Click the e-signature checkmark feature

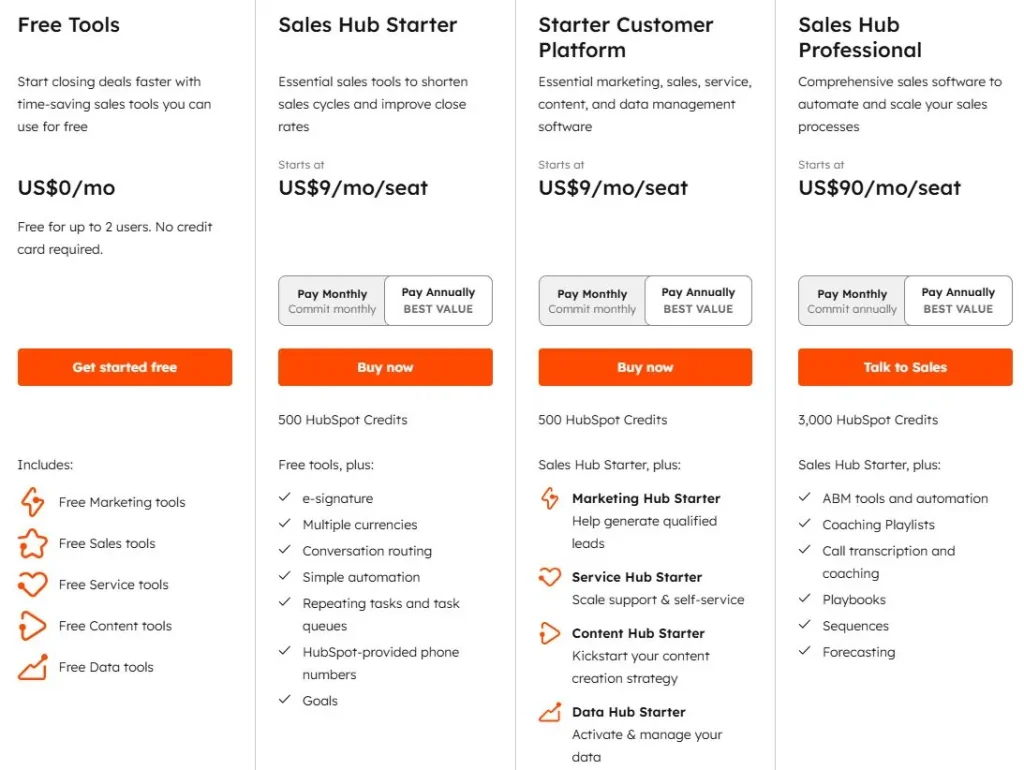326,498
